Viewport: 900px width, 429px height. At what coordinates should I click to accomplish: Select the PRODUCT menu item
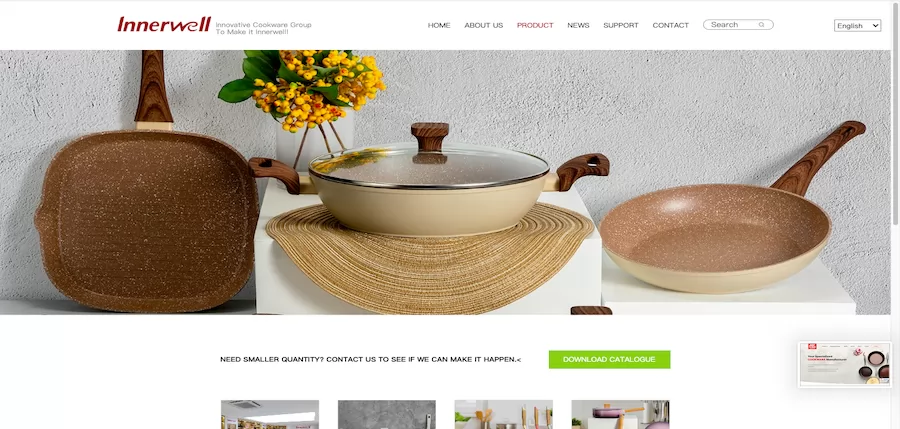(x=535, y=25)
